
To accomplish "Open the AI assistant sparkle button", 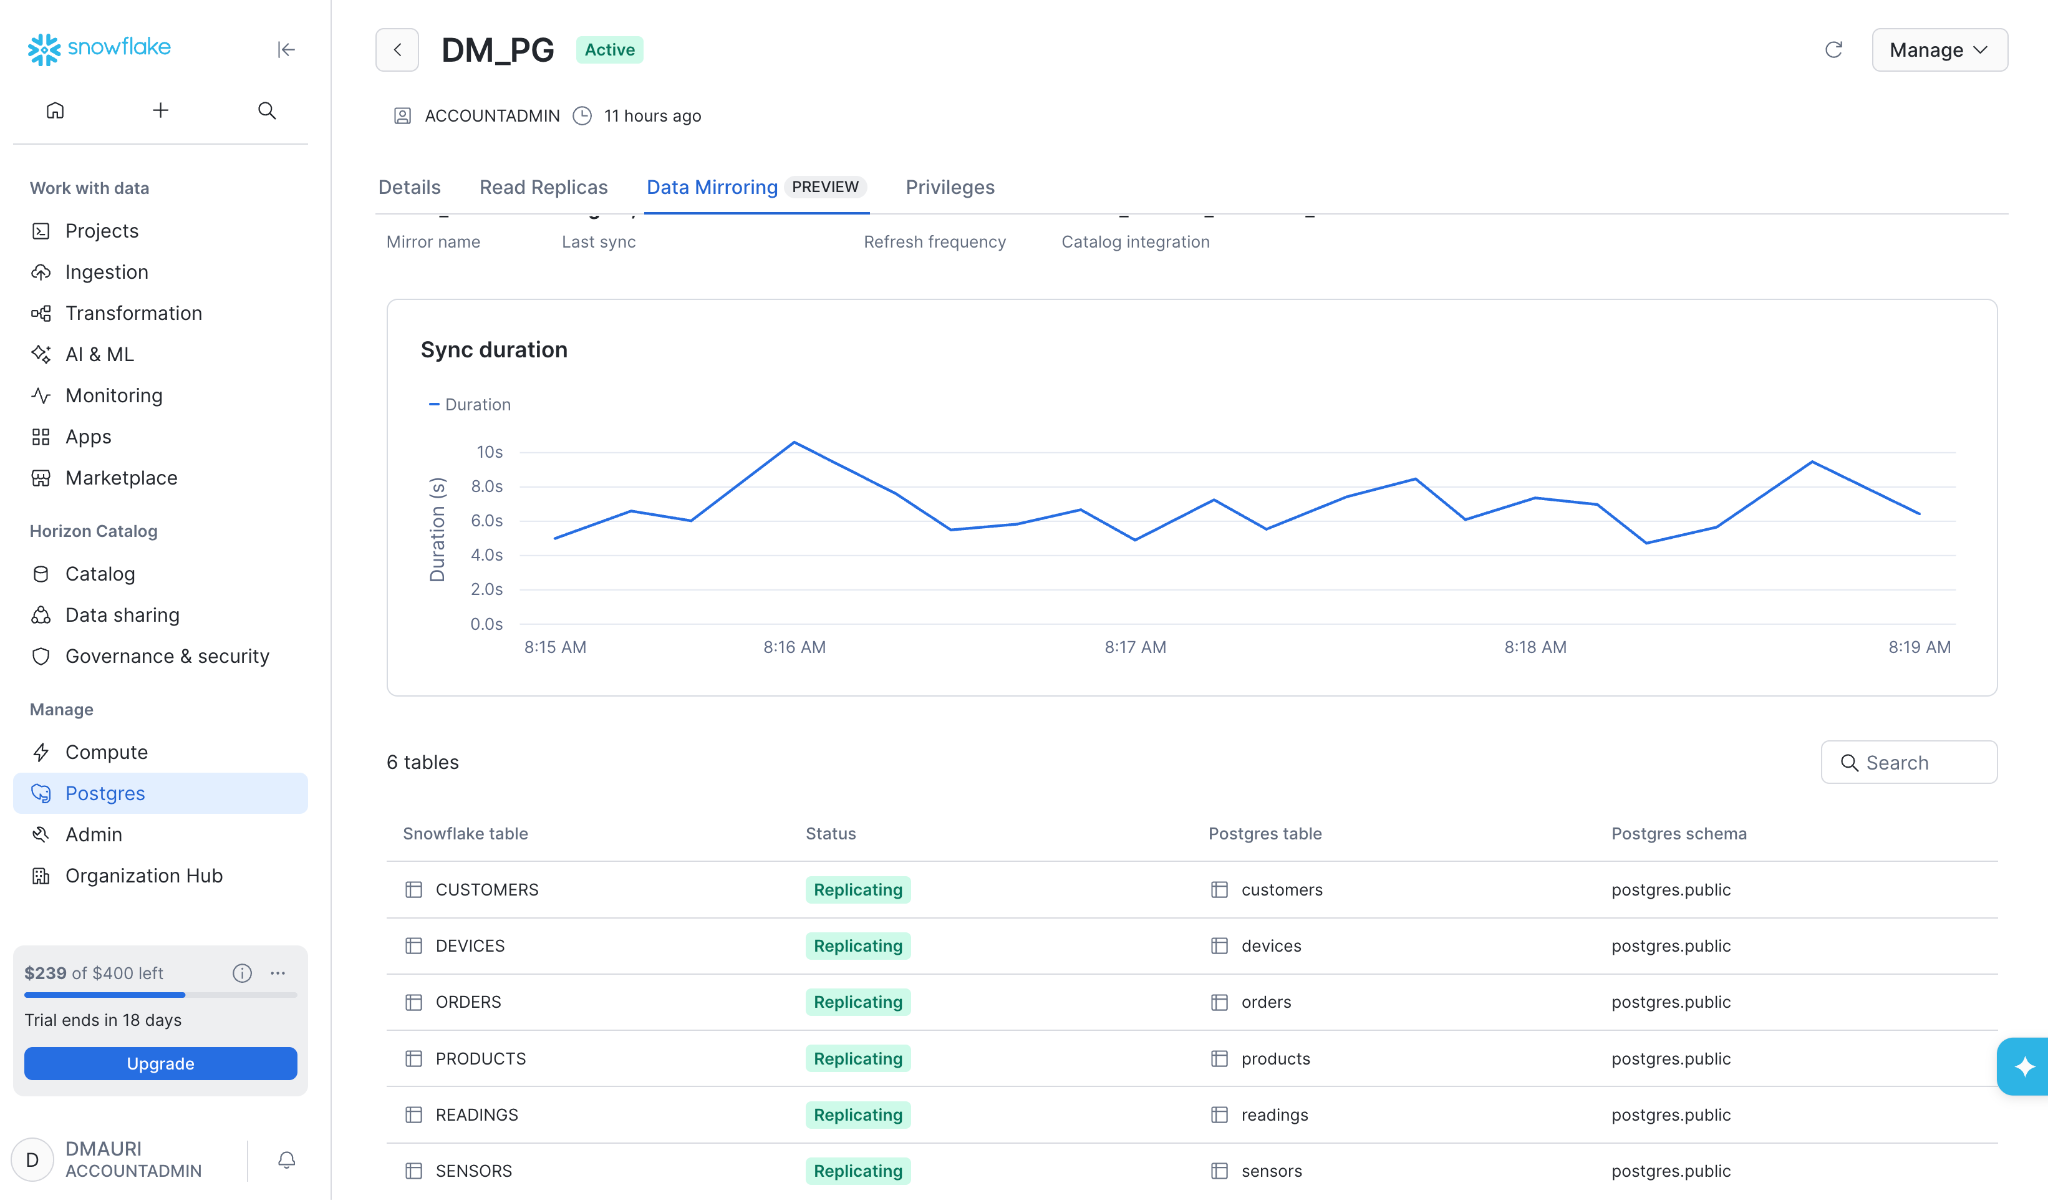I will point(2023,1066).
